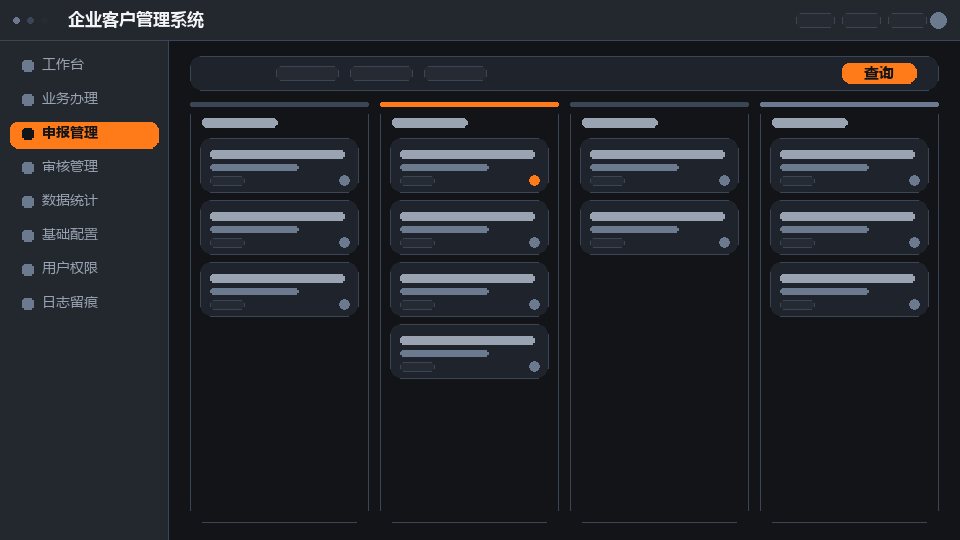Click the square icon beside 基础配置
The width and height of the screenshot is (960, 540).
[28, 235]
